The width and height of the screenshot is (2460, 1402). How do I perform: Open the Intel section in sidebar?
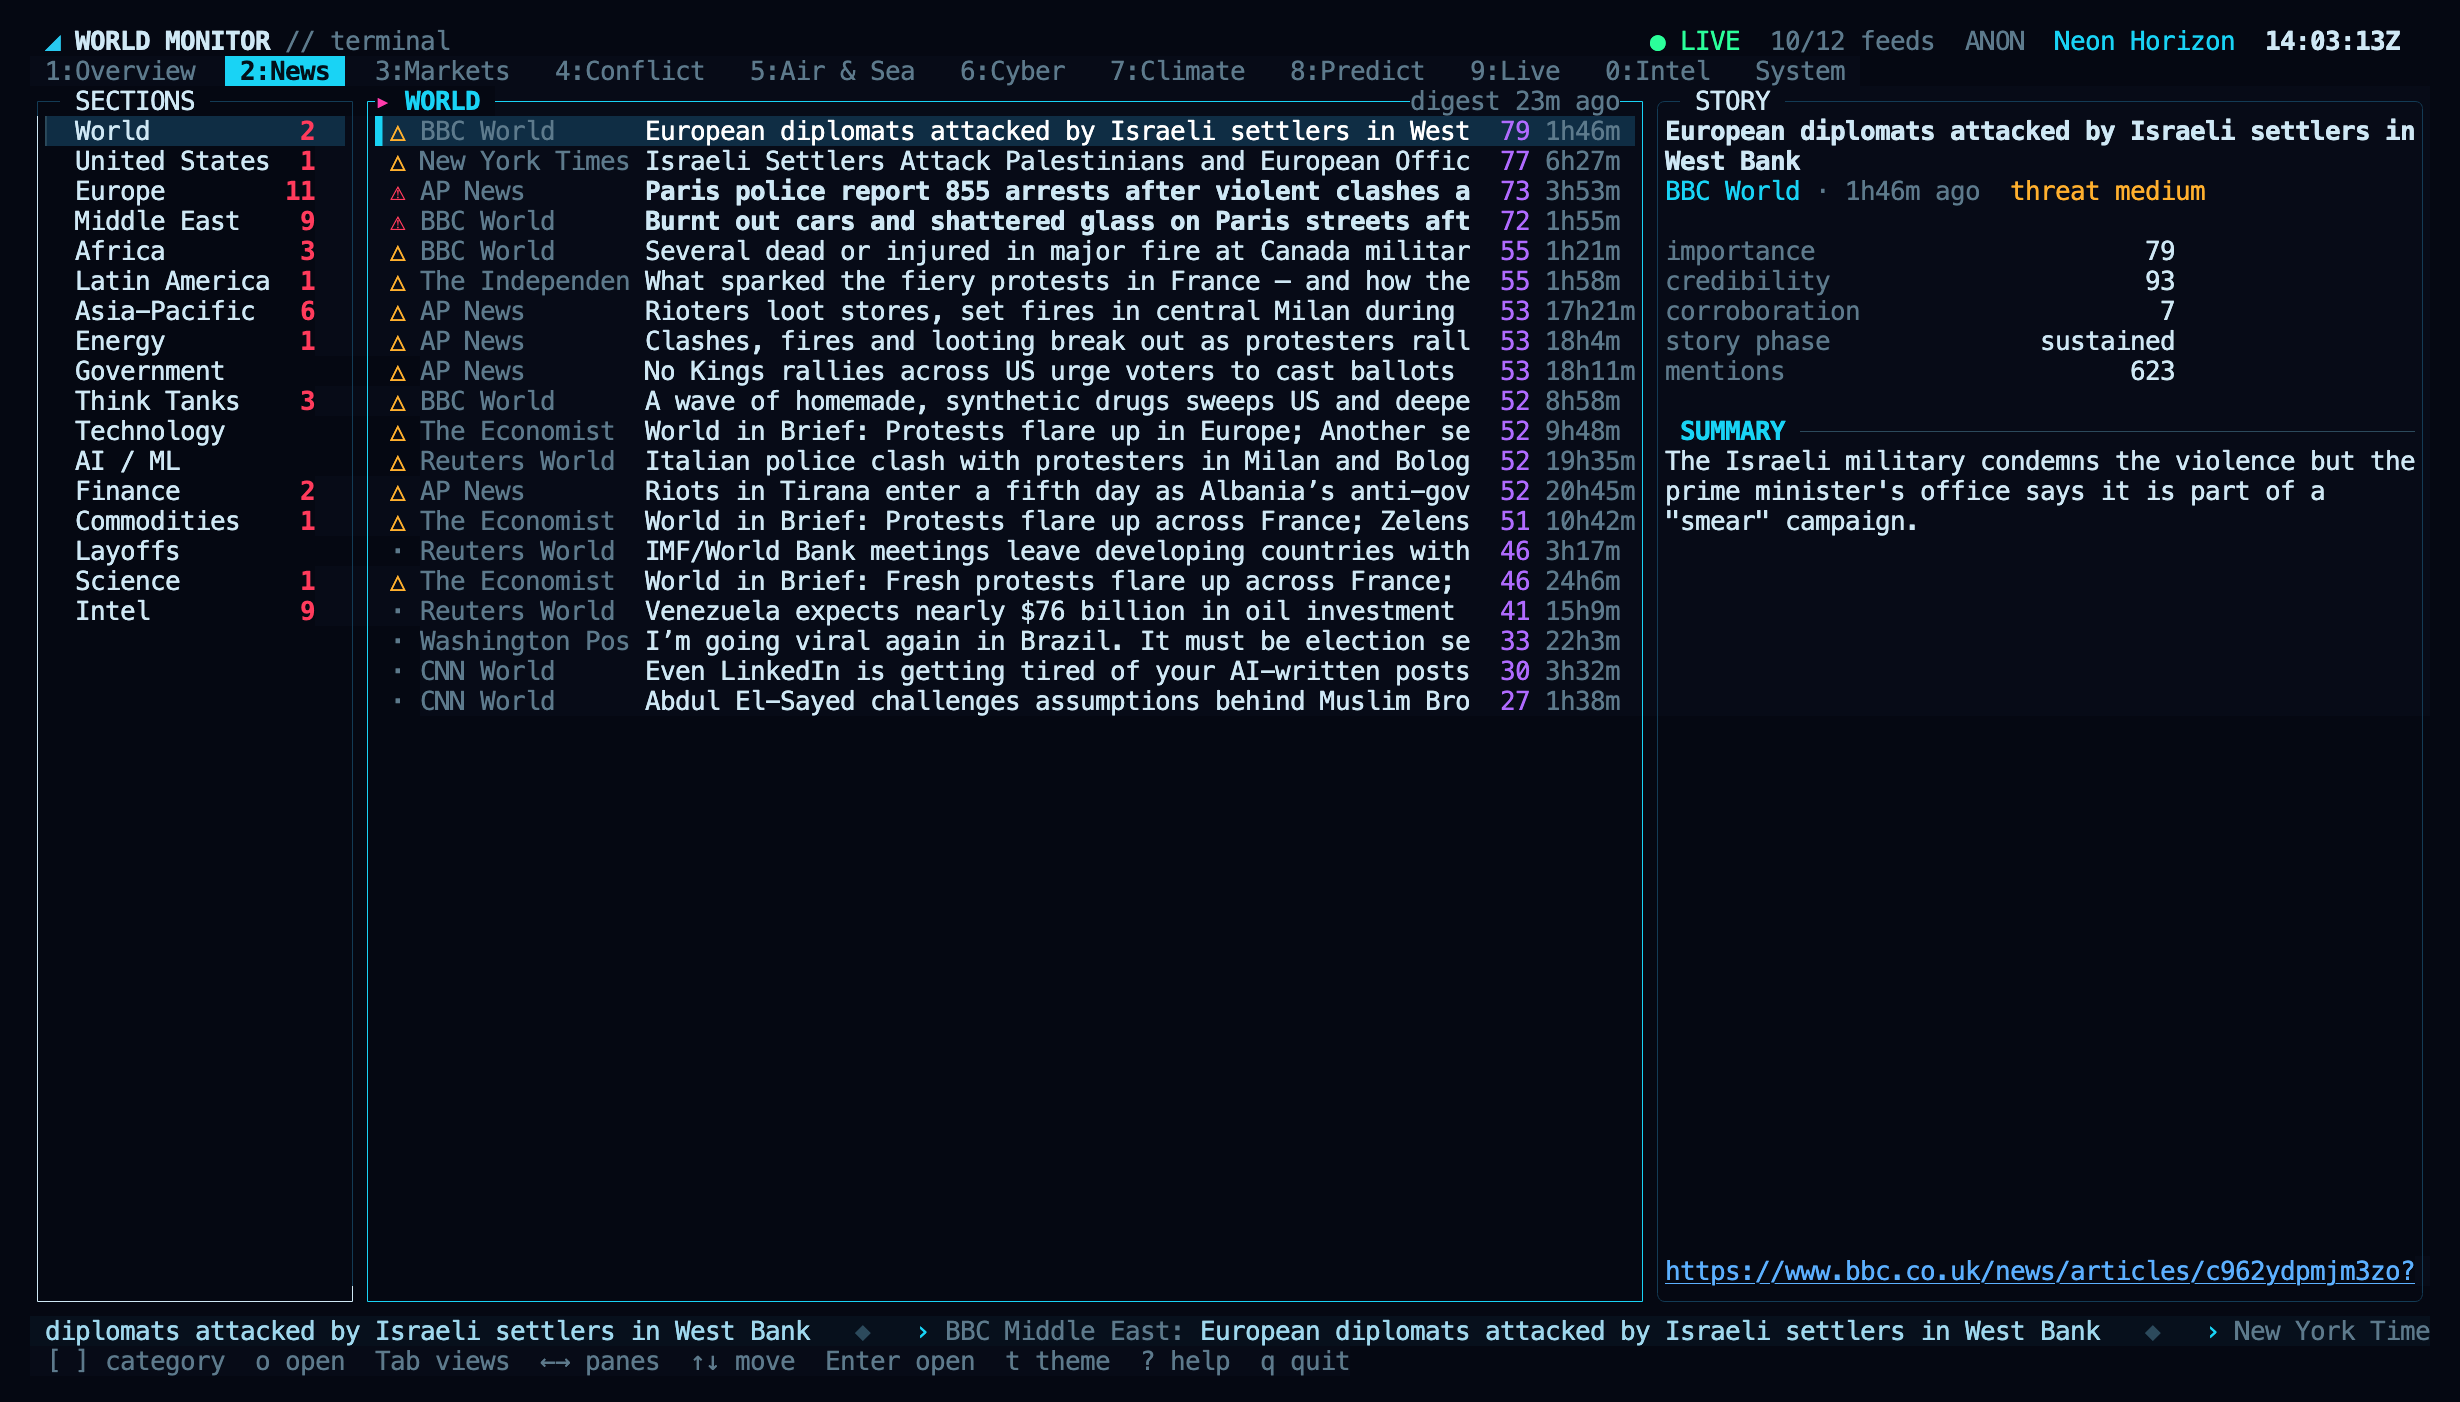tap(195, 611)
